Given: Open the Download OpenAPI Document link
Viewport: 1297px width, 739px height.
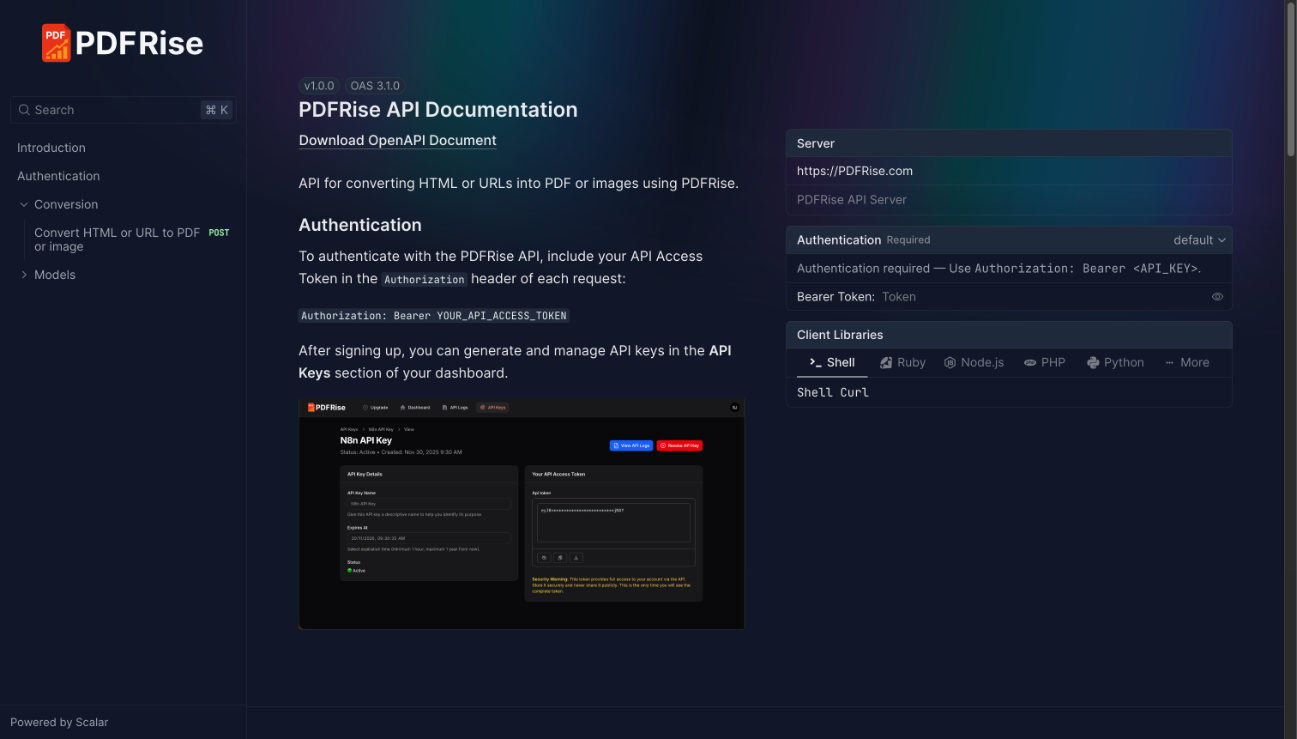Looking at the screenshot, I should [397, 140].
